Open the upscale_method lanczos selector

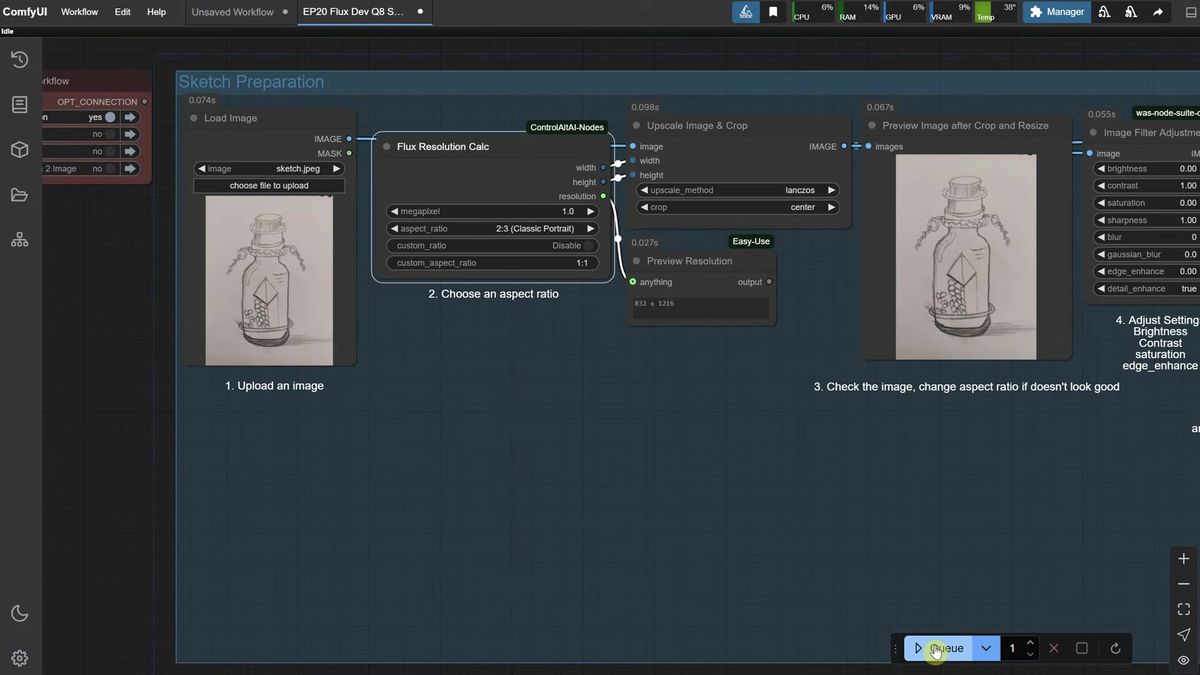pyautogui.click(x=737, y=190)
